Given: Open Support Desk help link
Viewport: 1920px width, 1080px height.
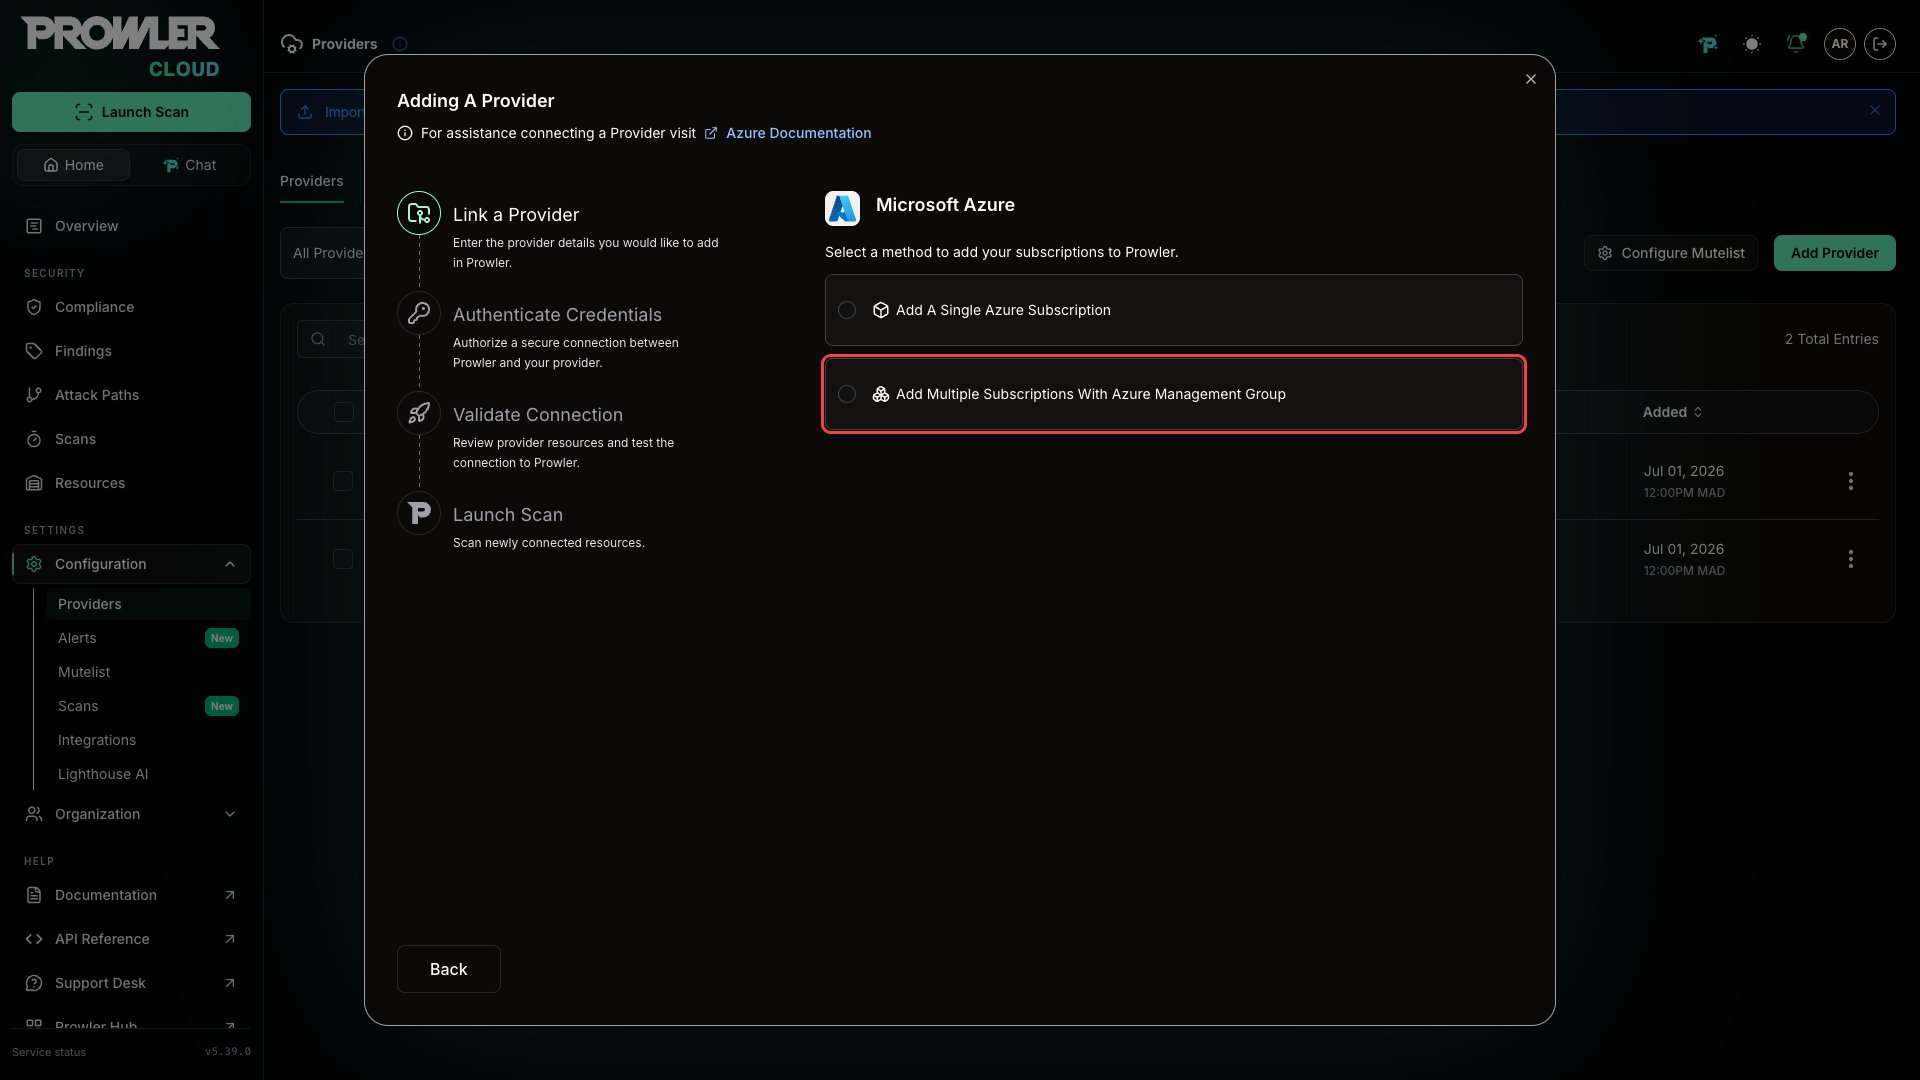Looking at the screenshot, I should coord(100,983).
